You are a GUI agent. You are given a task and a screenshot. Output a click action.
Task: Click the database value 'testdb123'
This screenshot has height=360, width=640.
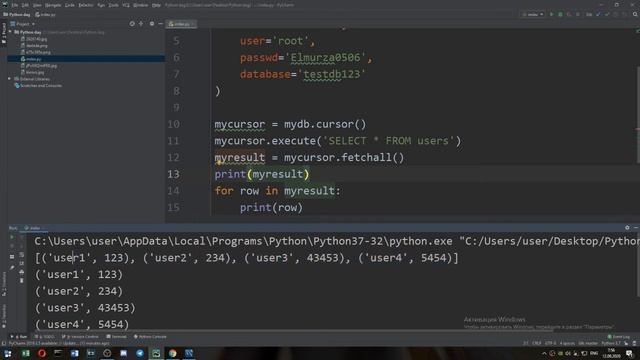coord(331,74)
